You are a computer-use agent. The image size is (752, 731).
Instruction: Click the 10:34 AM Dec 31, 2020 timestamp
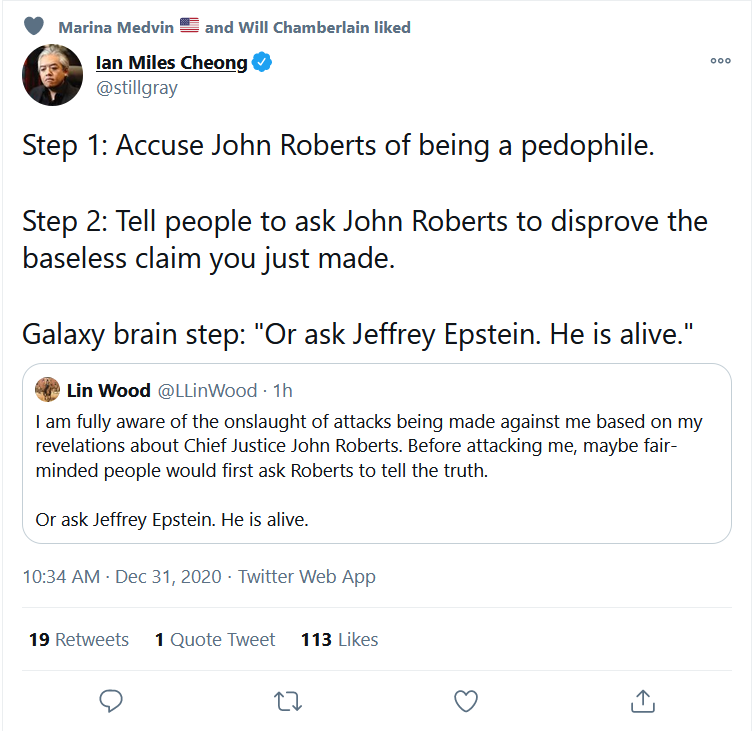coord(124,577)
